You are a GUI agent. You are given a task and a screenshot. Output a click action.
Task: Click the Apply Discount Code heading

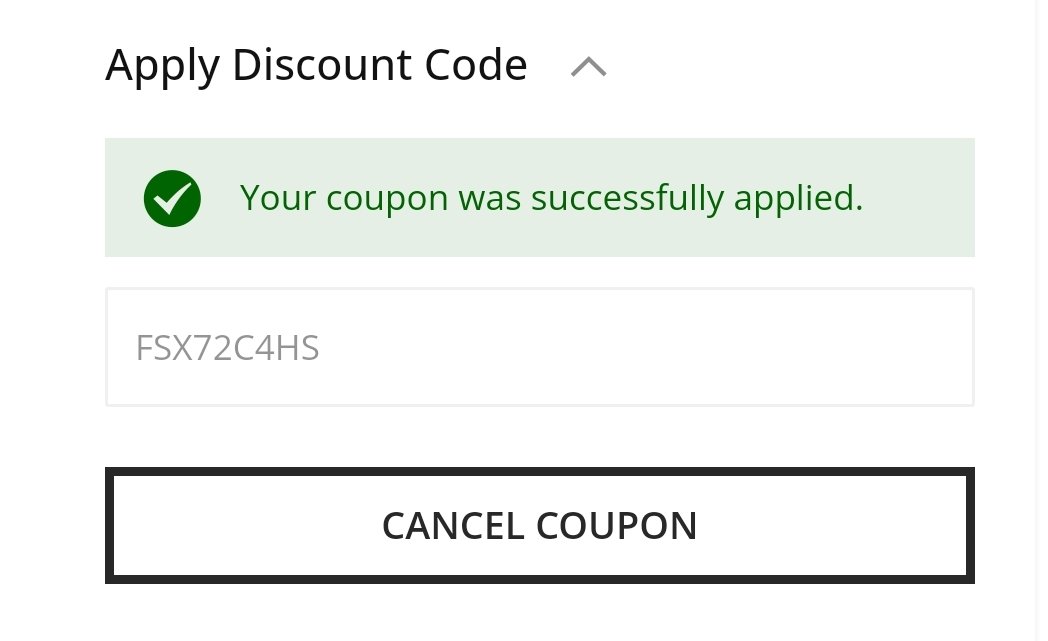[316, 66]
